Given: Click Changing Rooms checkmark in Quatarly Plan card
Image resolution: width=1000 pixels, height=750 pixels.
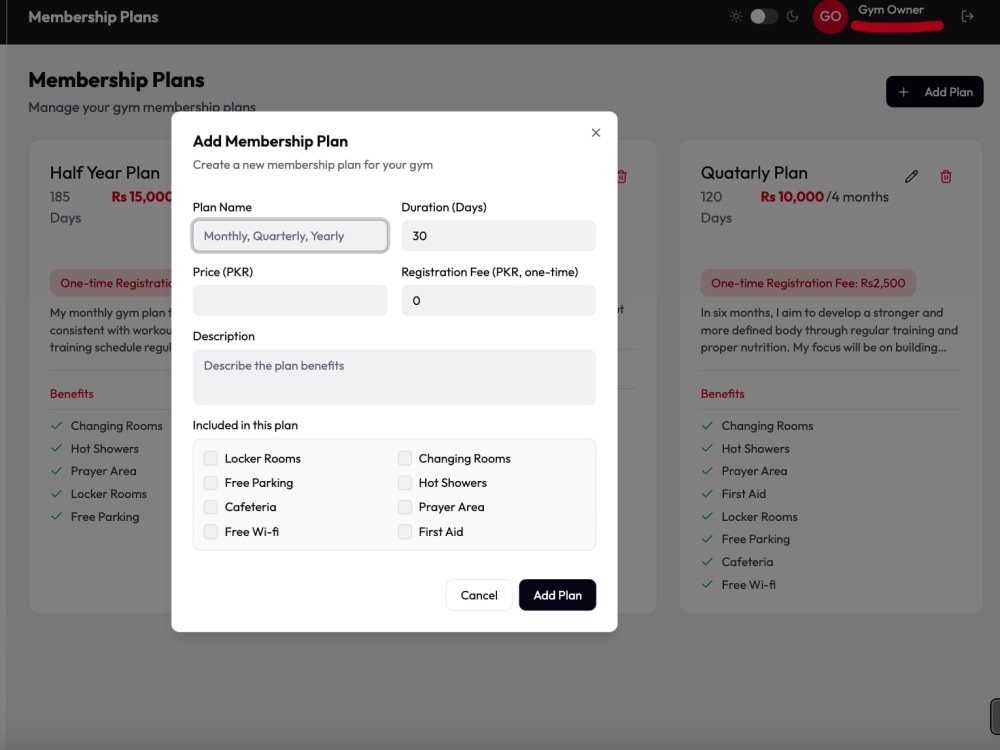Looking at the screenshot, I should coord(707,425).
